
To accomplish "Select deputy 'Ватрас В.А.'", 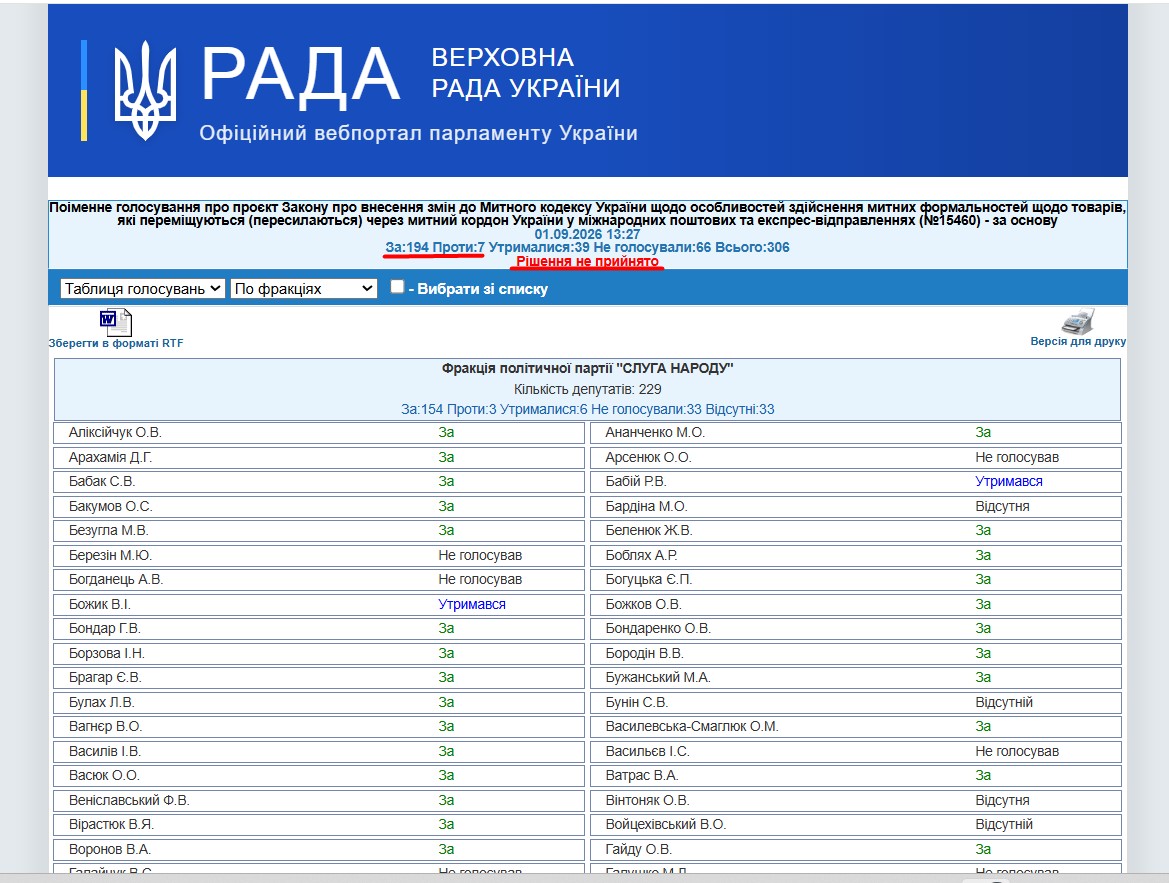I will pos(642,775).
